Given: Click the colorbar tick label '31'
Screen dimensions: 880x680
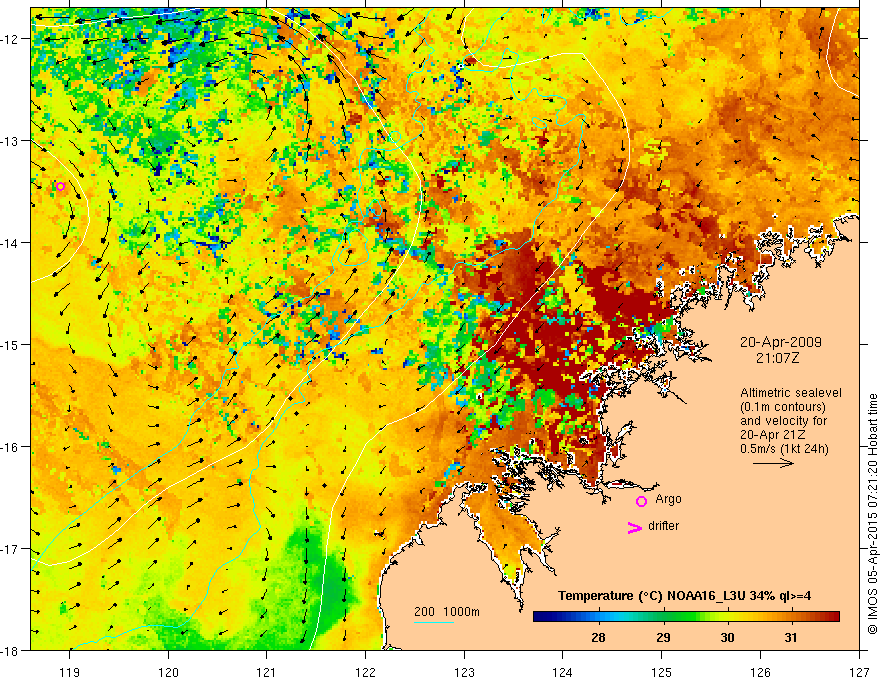Looking at the screenshot, I should pos(791,637).
